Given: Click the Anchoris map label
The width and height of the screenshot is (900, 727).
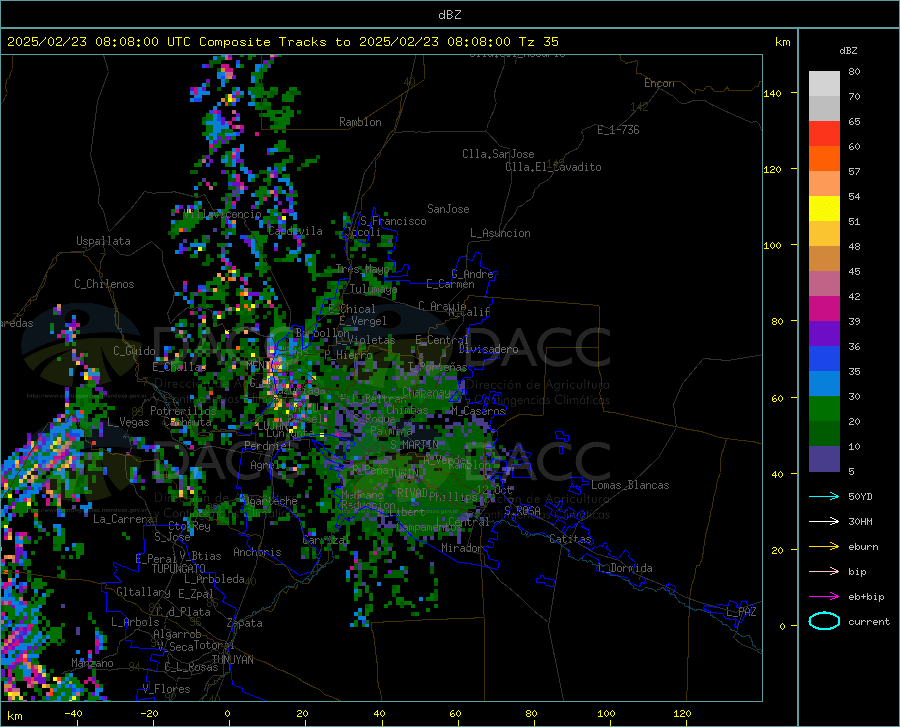Looking at the screenshot, I should point(257,552).
